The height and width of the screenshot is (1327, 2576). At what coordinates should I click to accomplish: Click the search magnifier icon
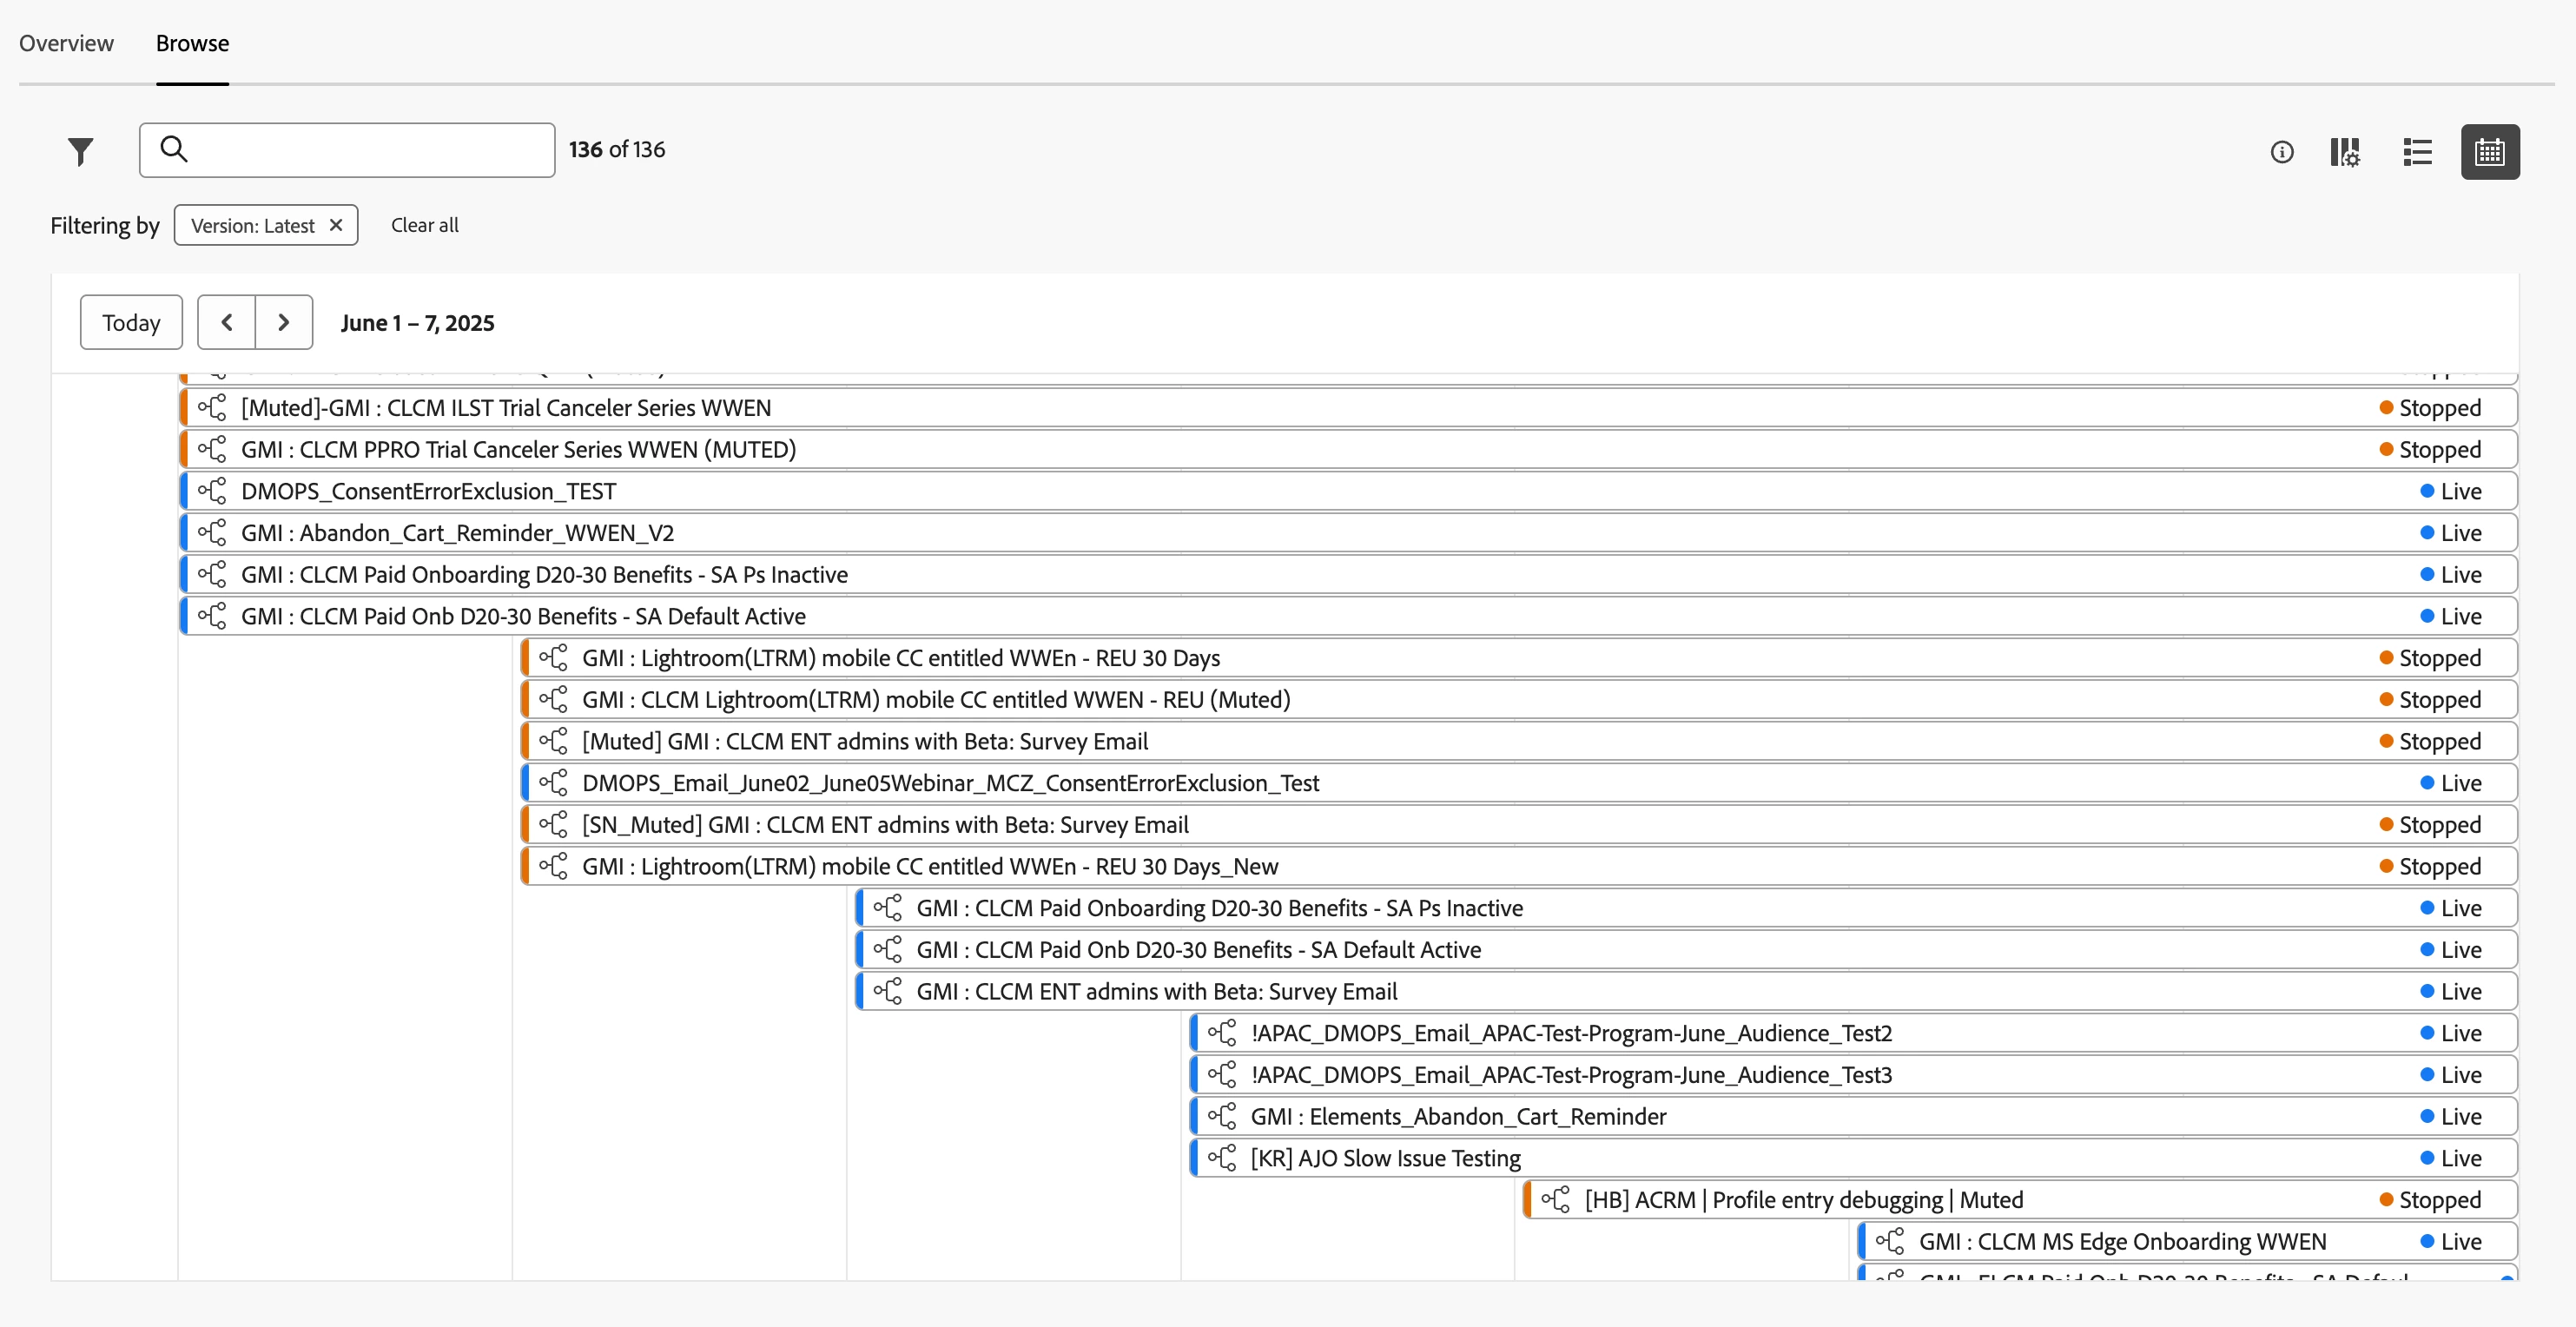click(174, 149)
